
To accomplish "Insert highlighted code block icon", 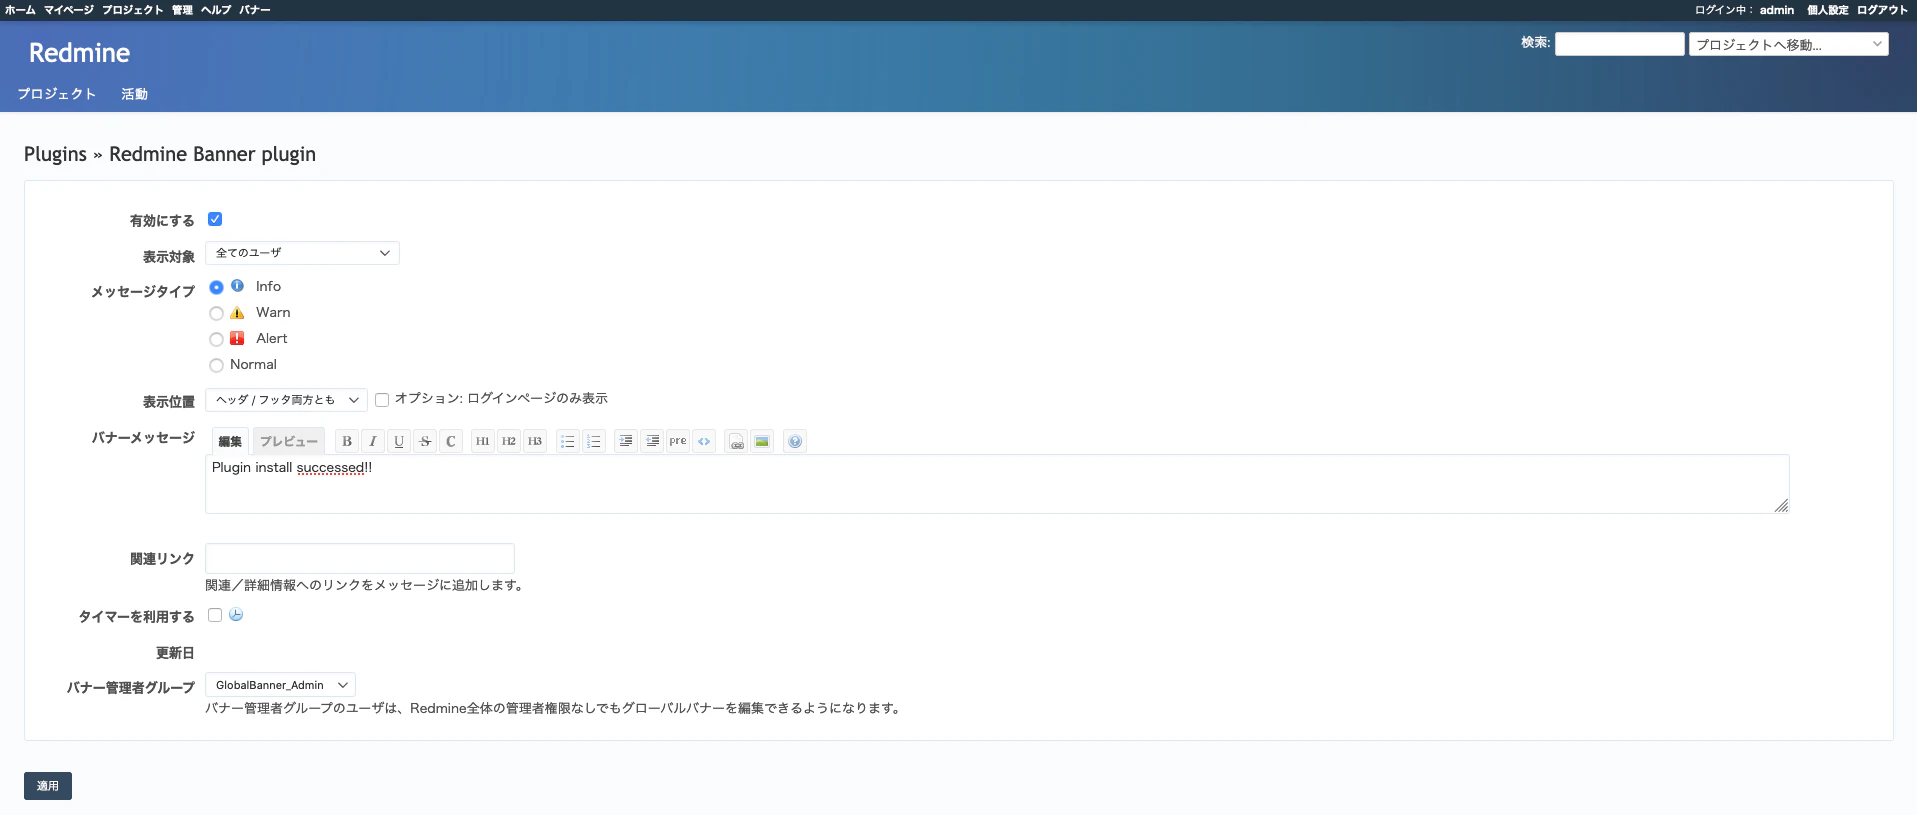I will [x=704, y=441].
